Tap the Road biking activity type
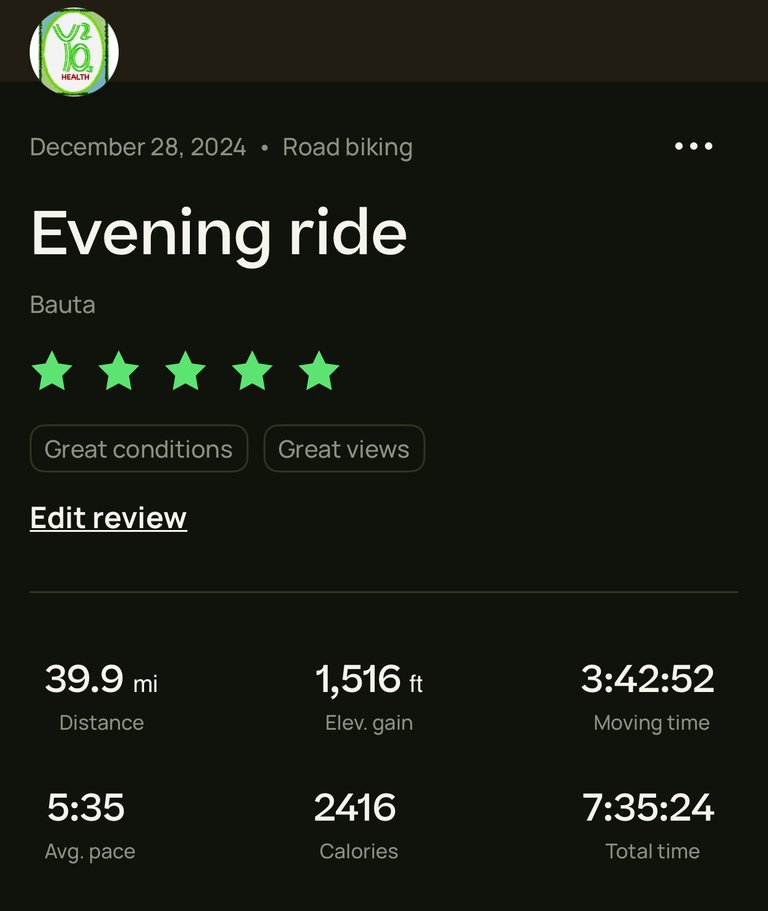Image resolution: width=768 pixels, height=911 pixels. pyautogui.click(x=347, y=148)
